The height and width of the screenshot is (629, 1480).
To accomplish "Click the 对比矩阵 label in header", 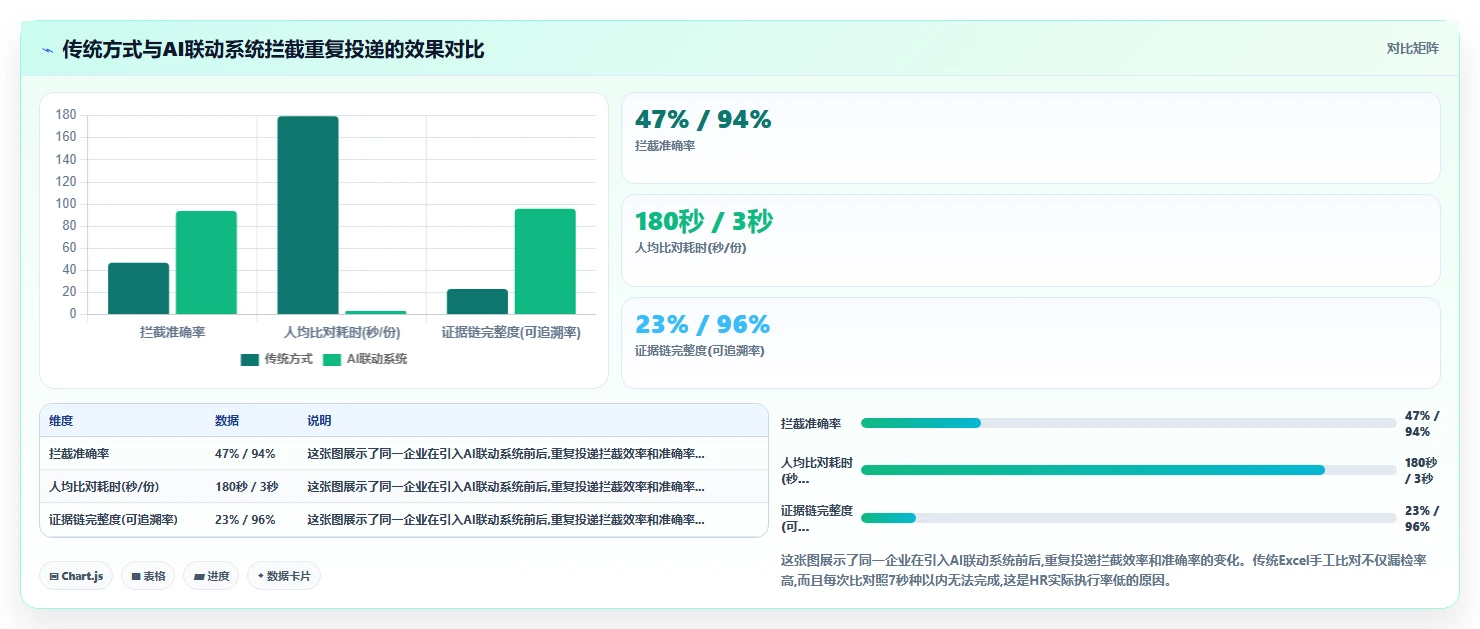I will pos(1413,49).
